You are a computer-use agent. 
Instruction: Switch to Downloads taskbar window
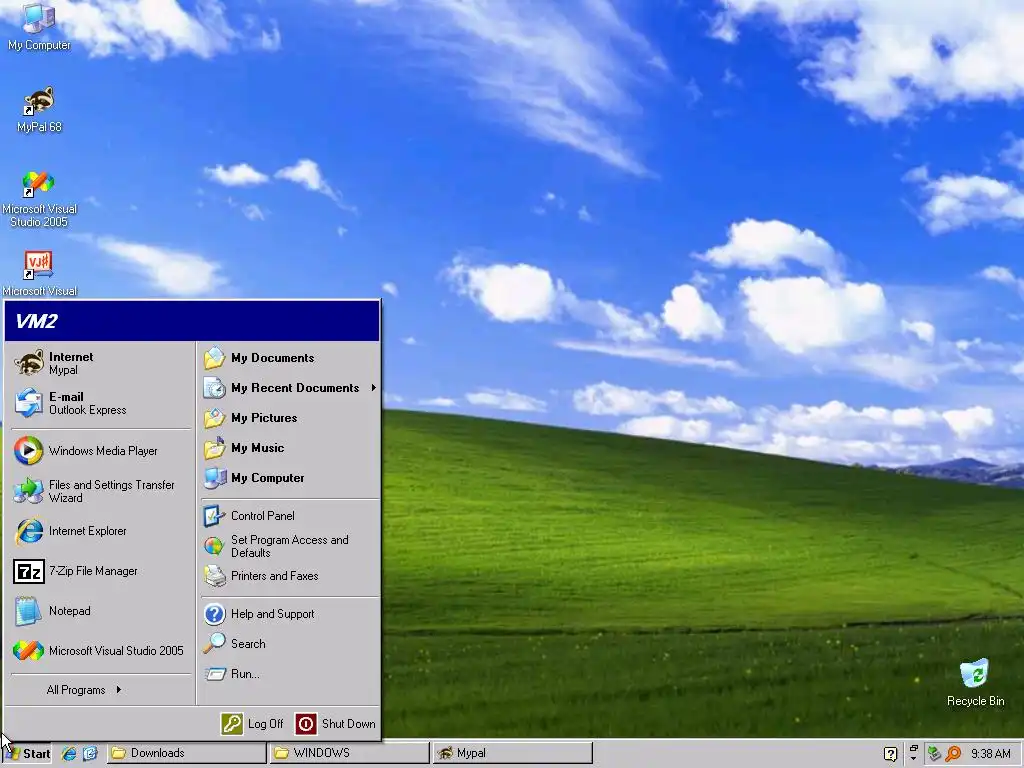(185, 753)
